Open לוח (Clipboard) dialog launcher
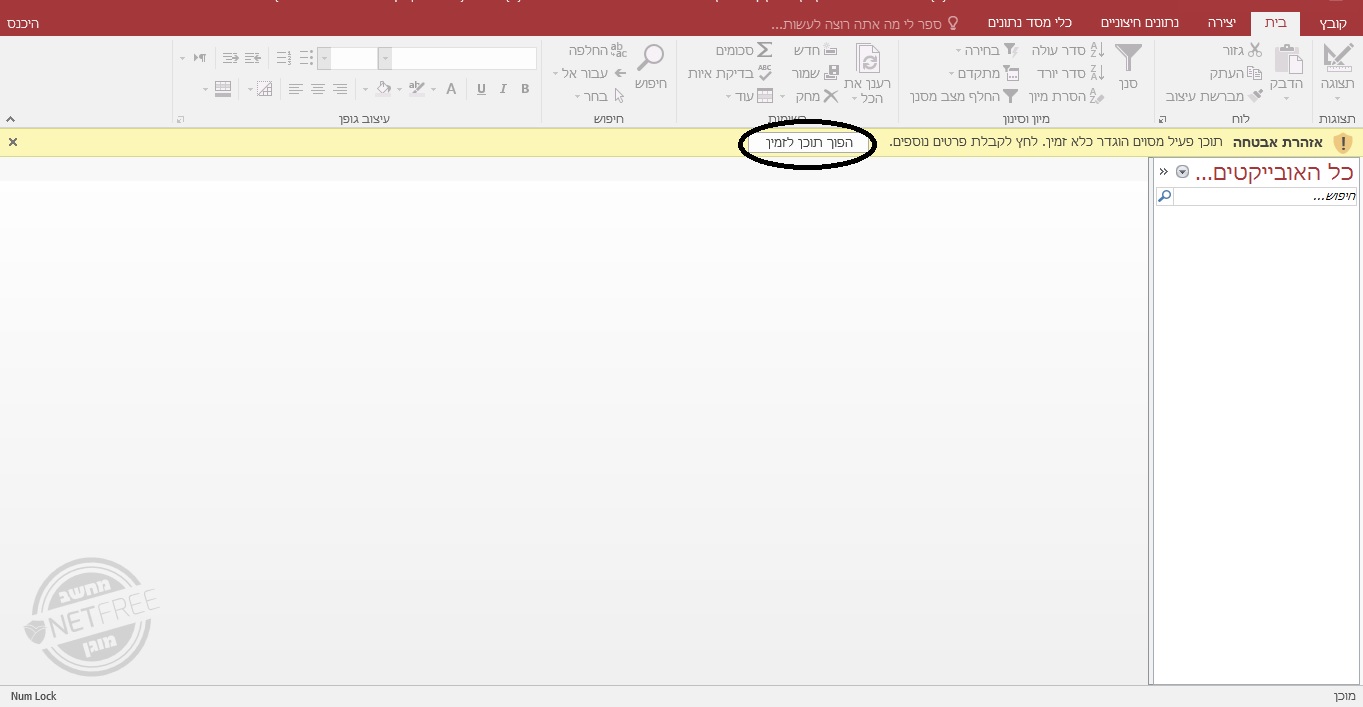This screenshot has height=707, width=1363. [x=1160, y=119]
